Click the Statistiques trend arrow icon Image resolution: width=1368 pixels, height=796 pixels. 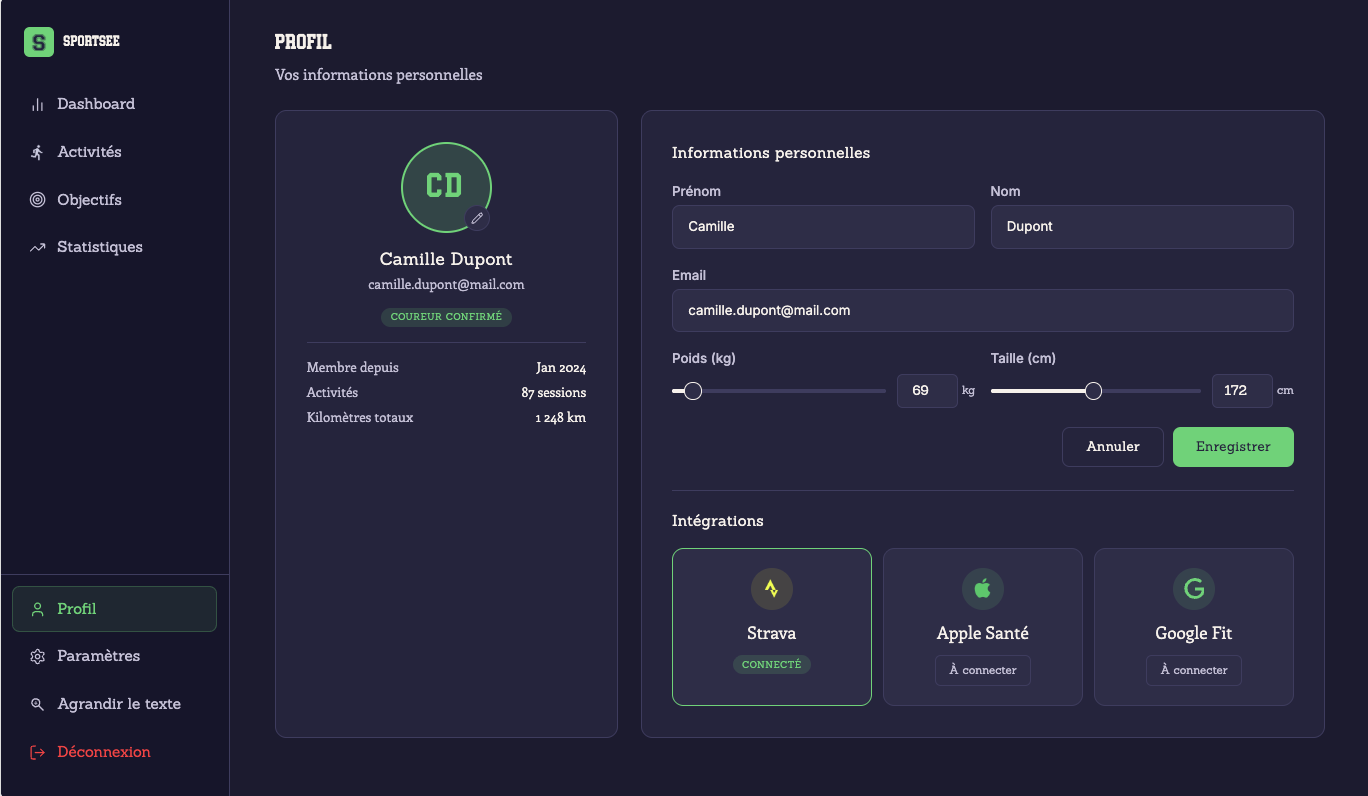pyautogui.click(x=38, y=247)
